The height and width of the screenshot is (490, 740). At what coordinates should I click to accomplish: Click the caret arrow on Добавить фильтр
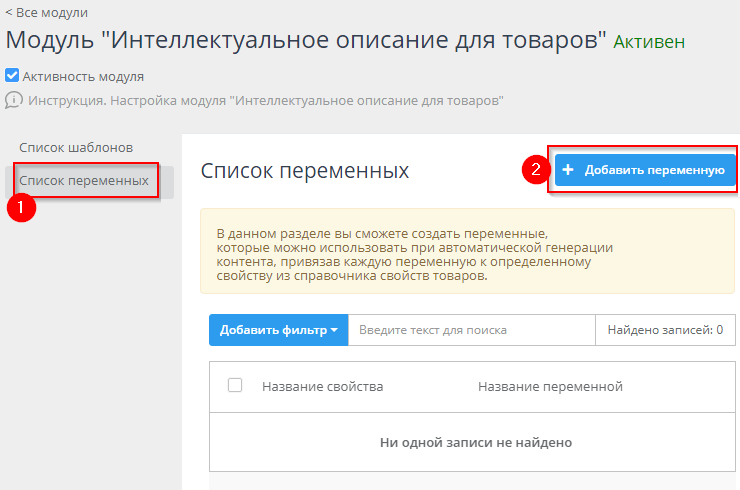(334, 330)
